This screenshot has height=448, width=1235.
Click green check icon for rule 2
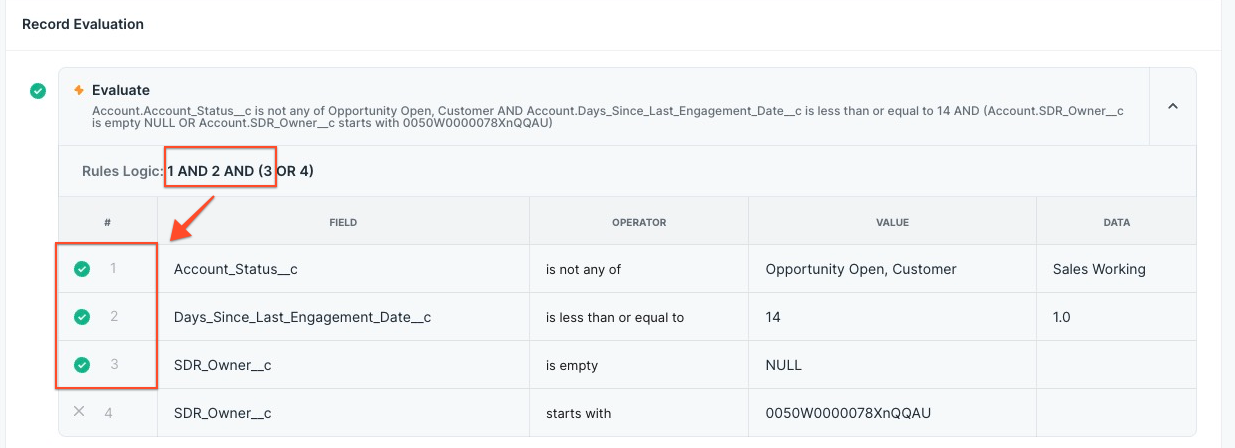click(82, 317)
